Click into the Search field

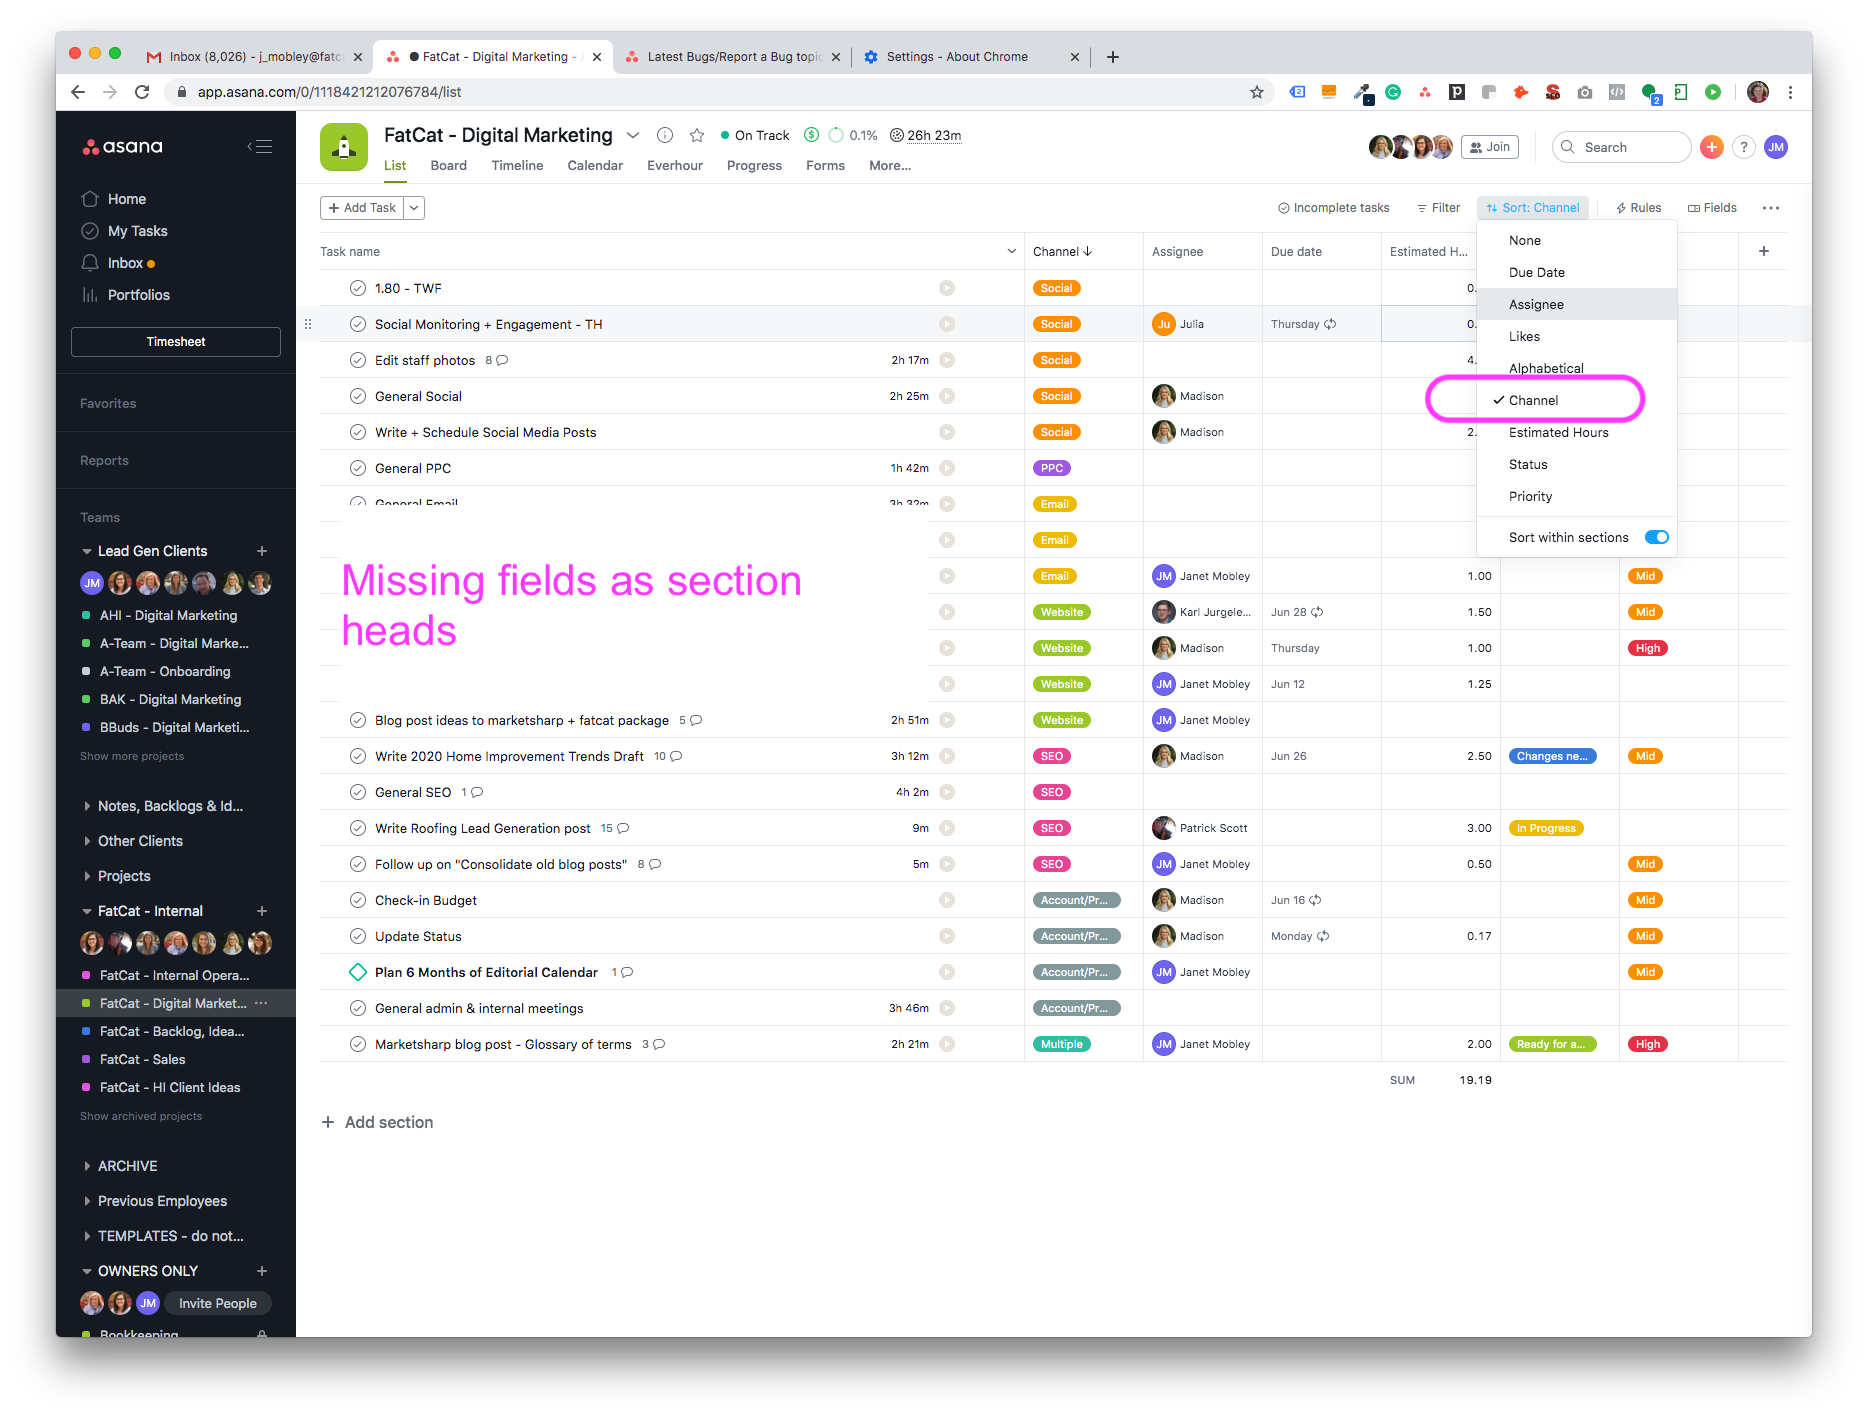click(1621, 147)
